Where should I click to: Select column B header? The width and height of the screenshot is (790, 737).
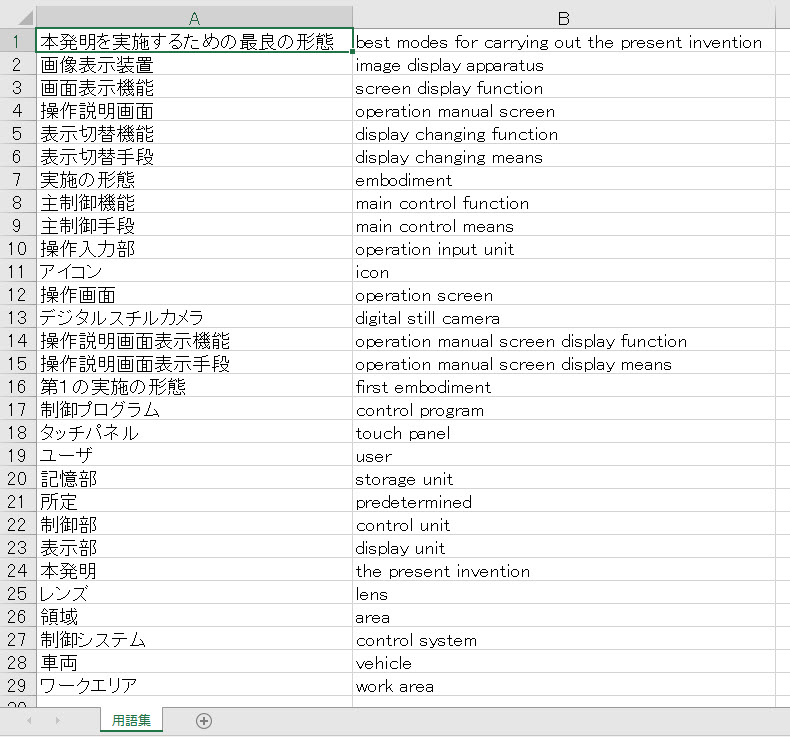[563, 18]
